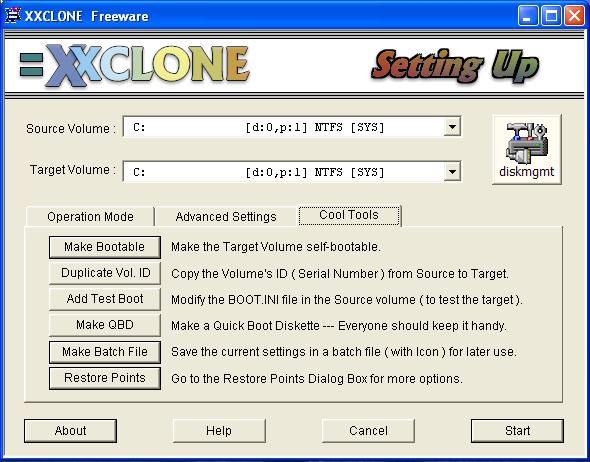This screenshot has height=462, width=590.
Task: Click the Make Batch File button
Action: [x=105, y=352]
